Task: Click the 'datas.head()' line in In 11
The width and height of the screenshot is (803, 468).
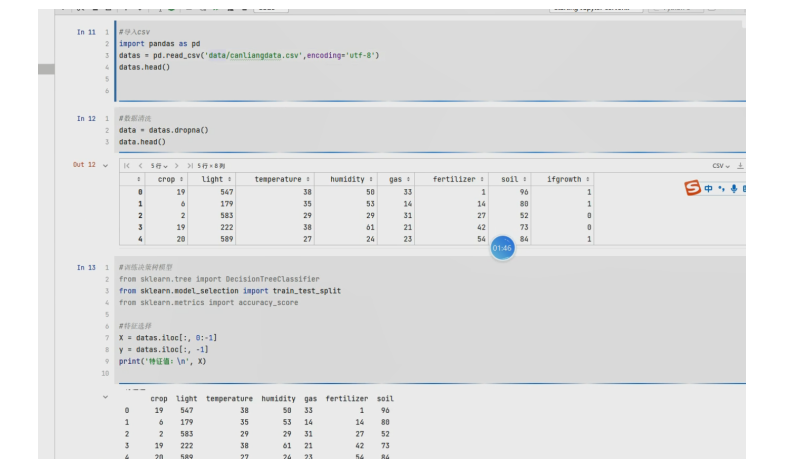Action: click(x=144, y=67)
